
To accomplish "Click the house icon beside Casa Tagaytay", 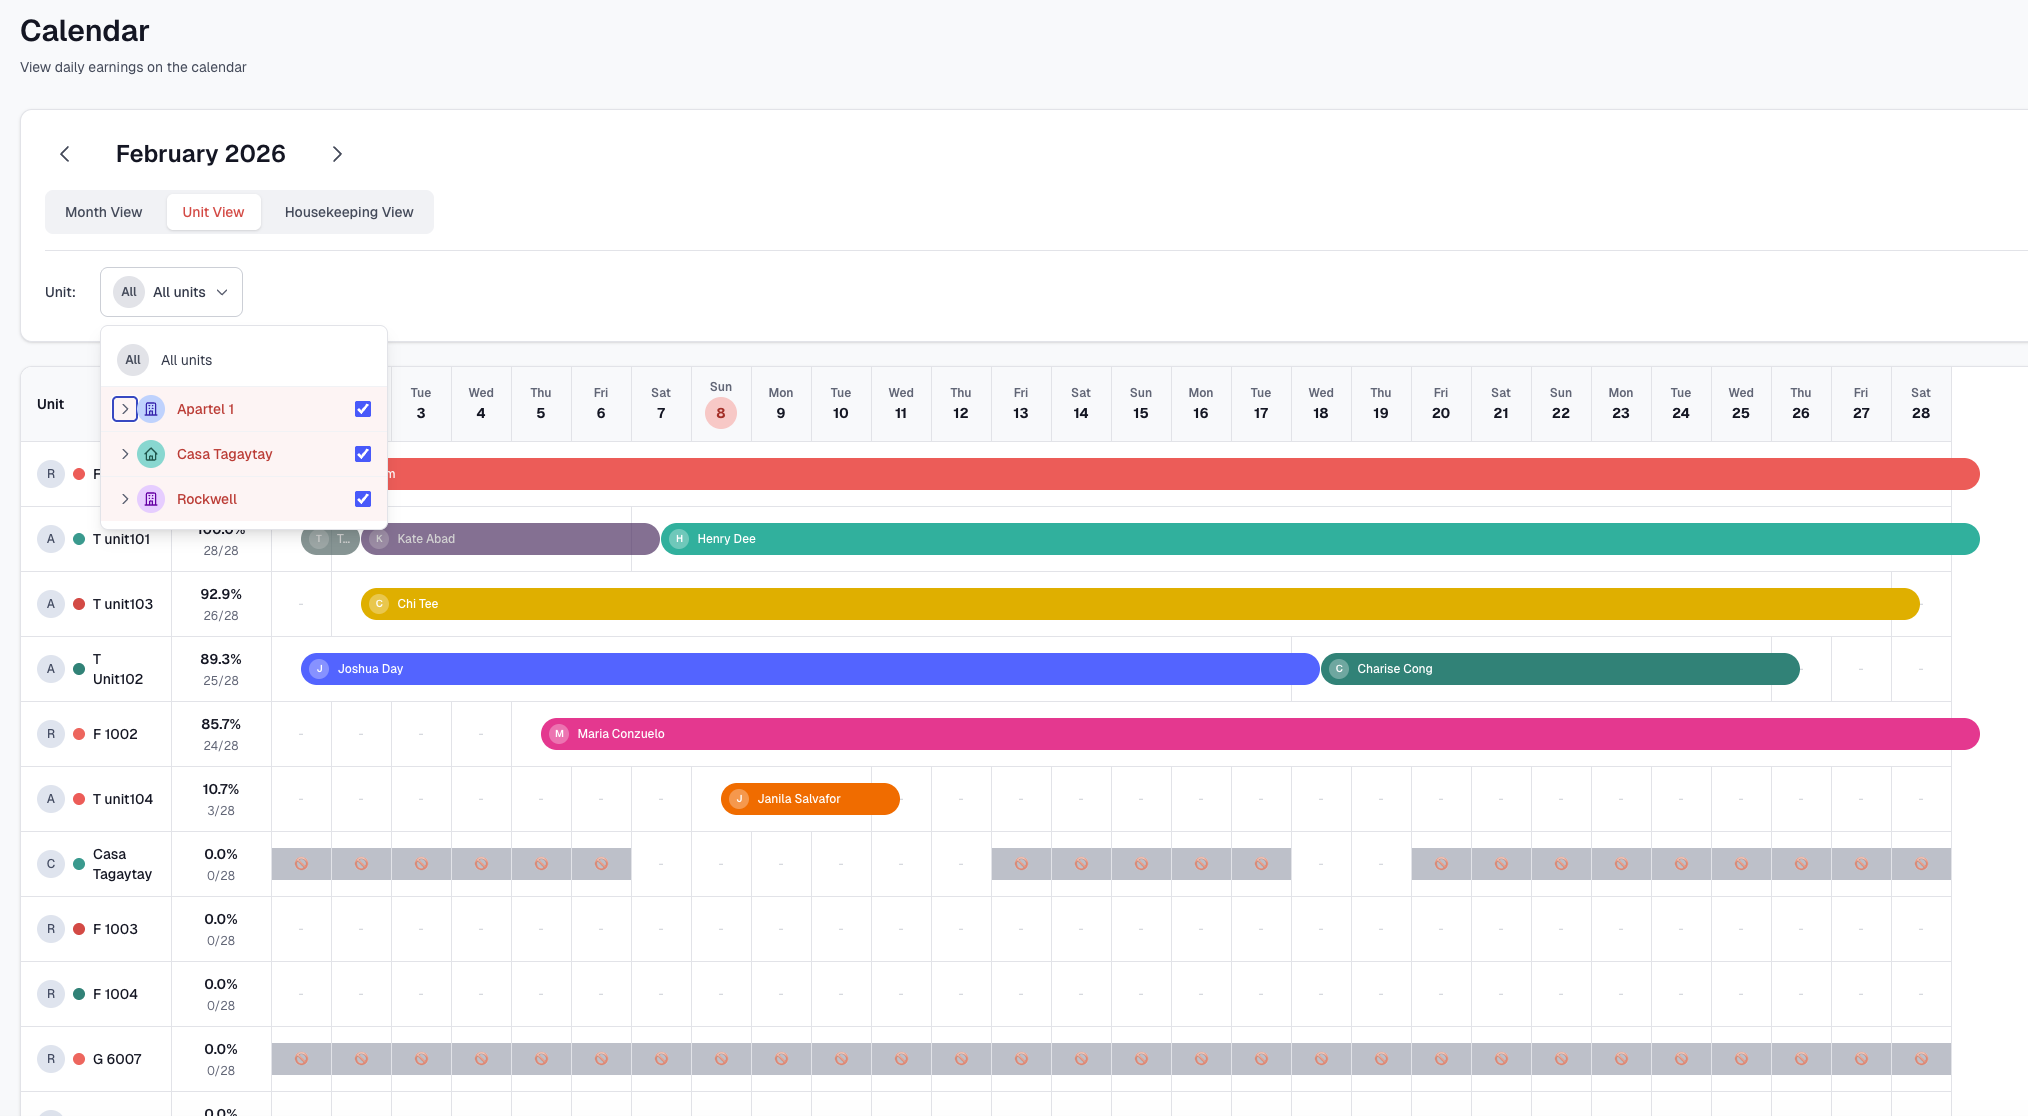I will point(151,453).
